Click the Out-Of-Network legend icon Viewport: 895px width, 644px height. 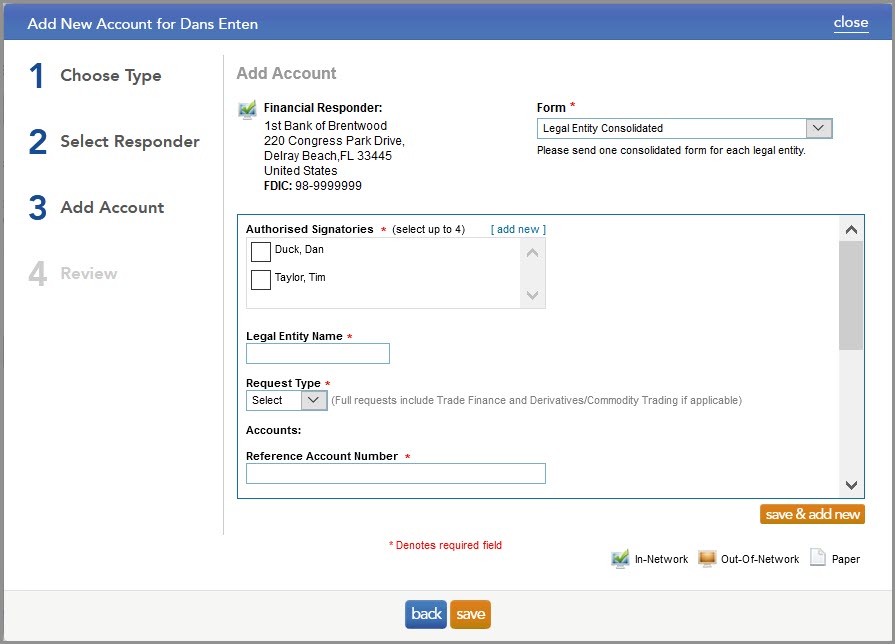pos(706,558)
